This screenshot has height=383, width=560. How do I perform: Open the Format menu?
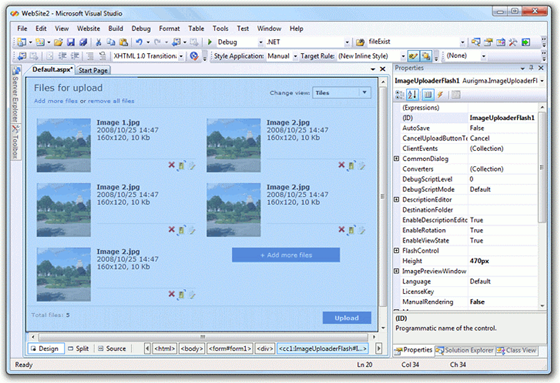169,29
